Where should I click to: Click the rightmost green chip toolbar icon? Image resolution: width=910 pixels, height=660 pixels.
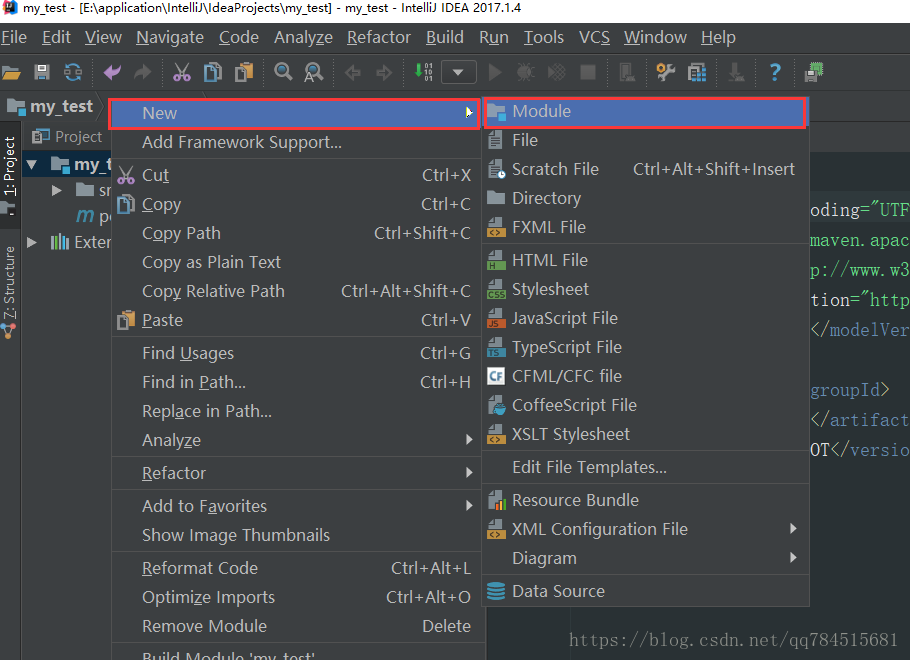tap(814, 72)
